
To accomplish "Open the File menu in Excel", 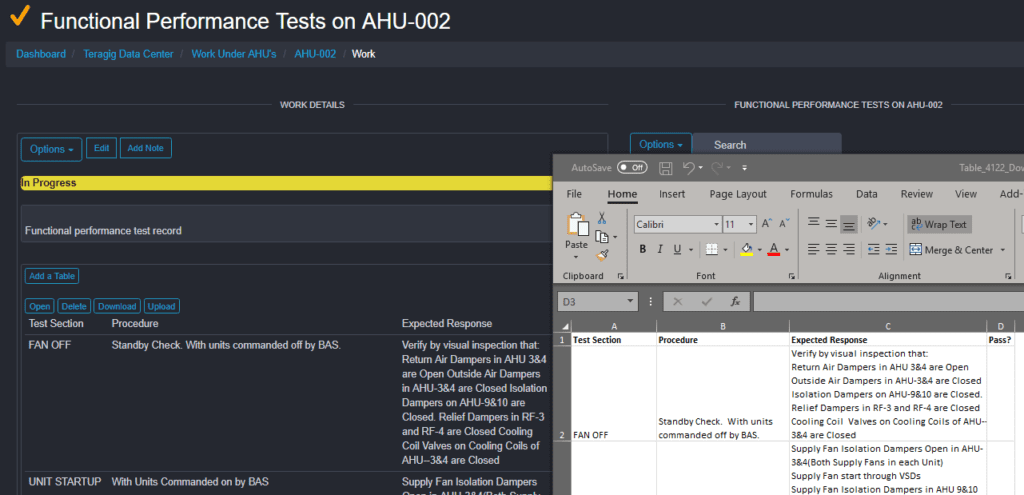I will 574,194.
